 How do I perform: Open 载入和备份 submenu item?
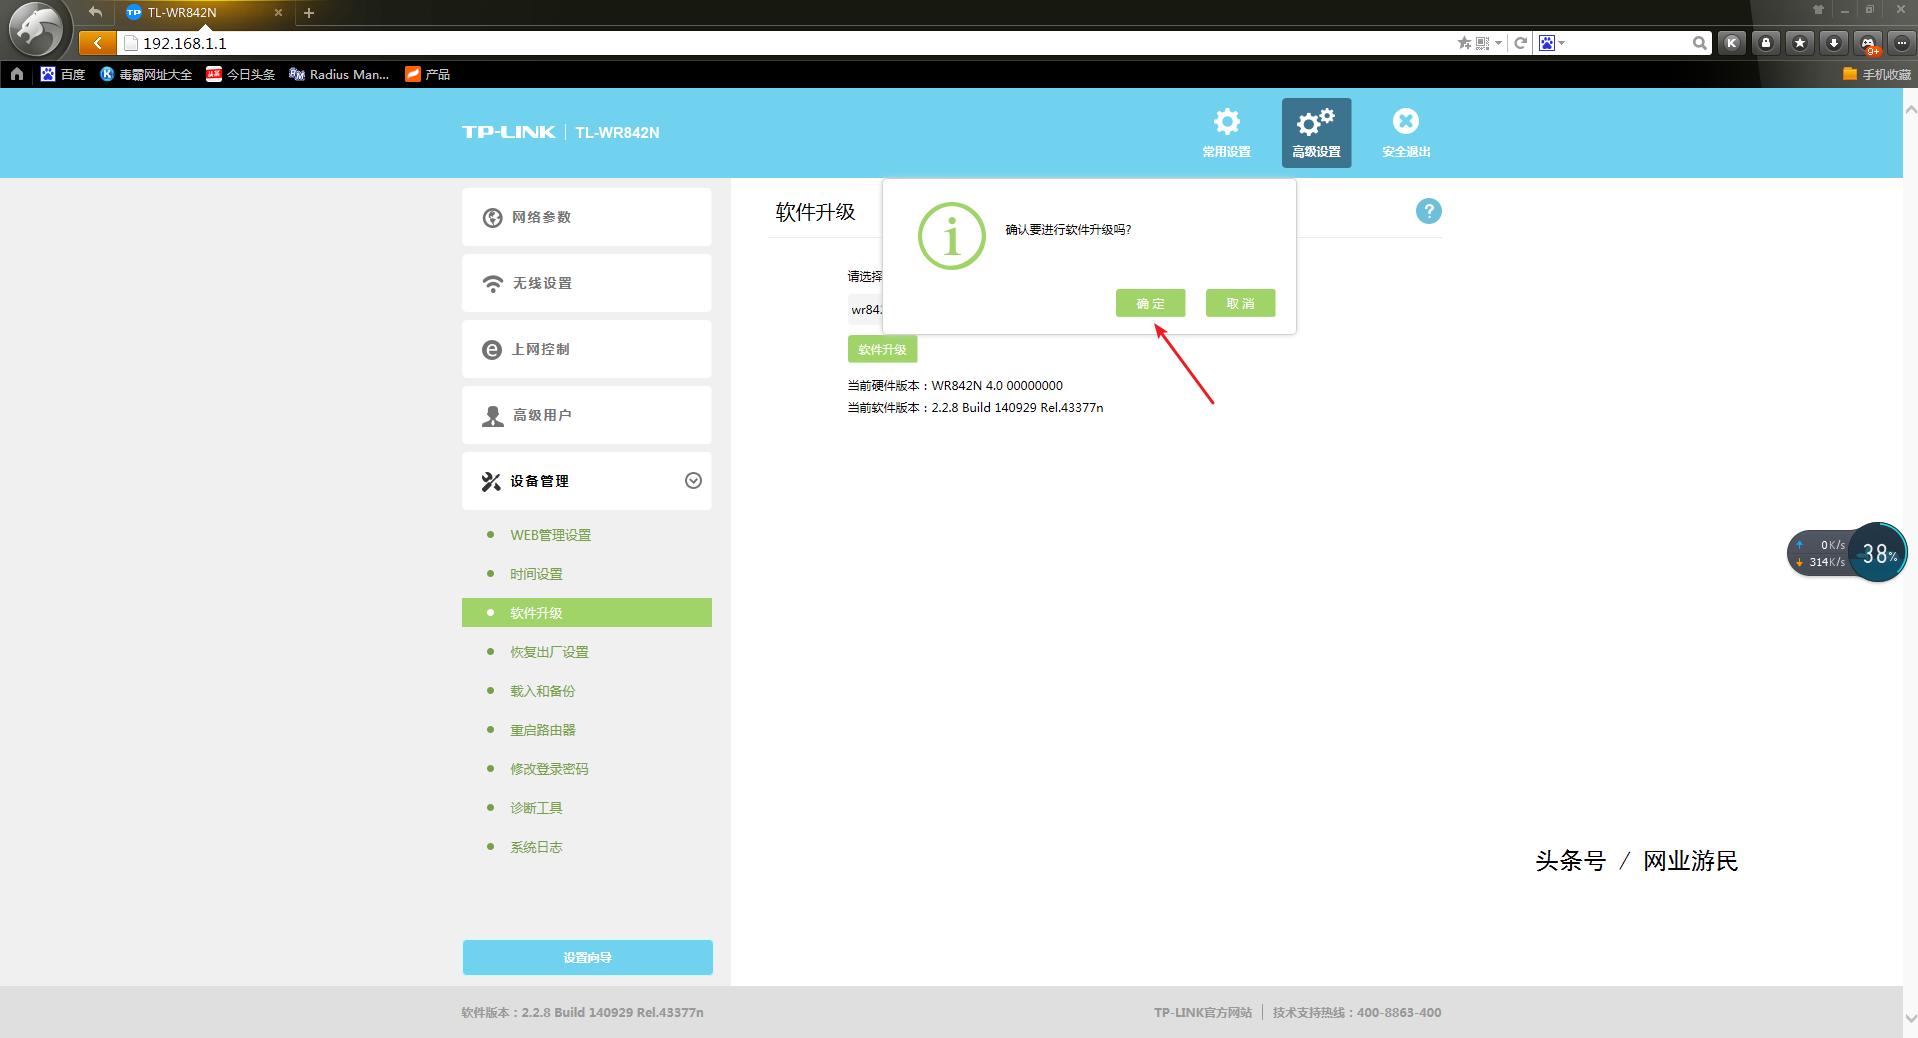543,691
